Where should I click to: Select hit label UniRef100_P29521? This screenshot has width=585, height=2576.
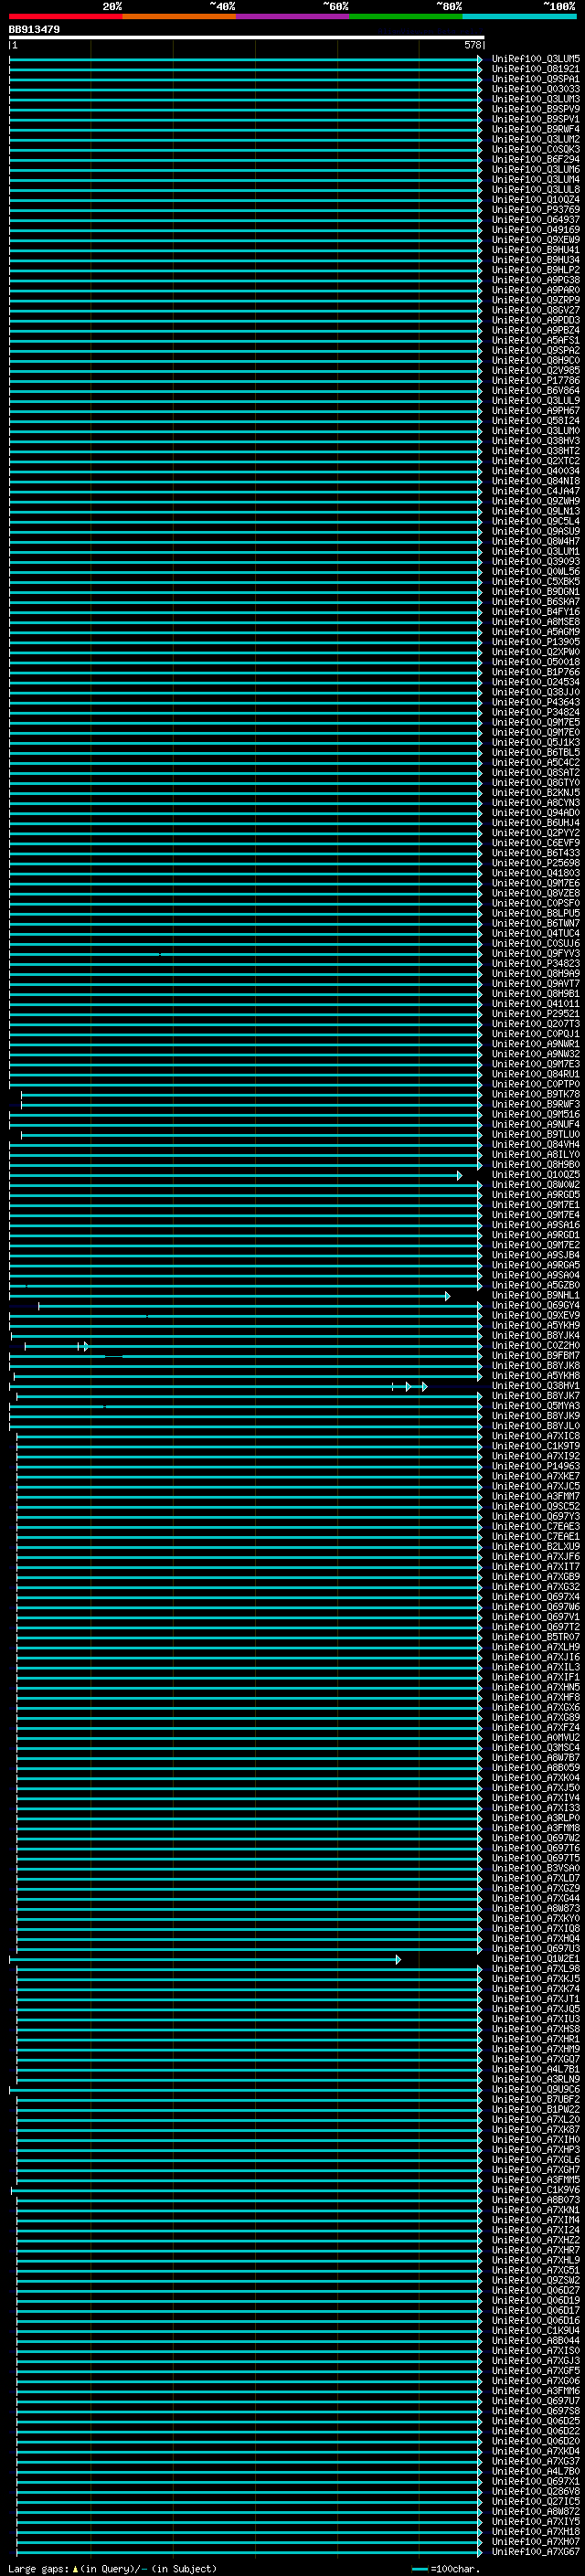[x=535, y=1014]
